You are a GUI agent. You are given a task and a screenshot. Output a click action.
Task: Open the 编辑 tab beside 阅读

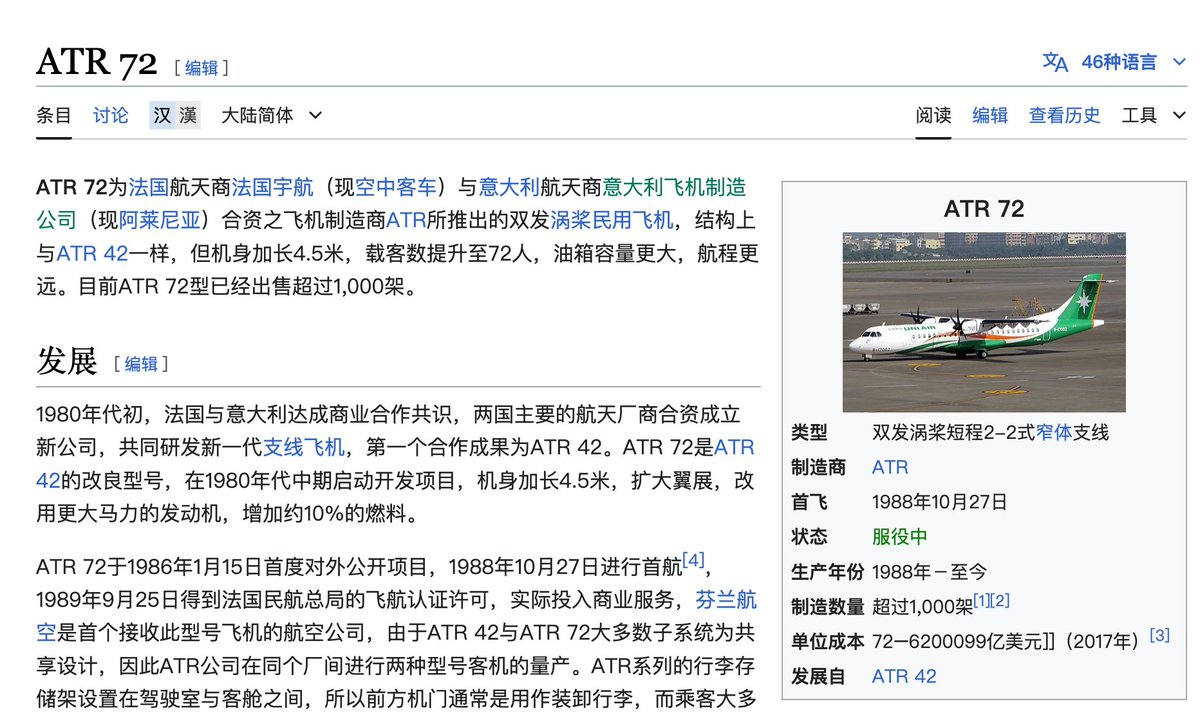990,115
